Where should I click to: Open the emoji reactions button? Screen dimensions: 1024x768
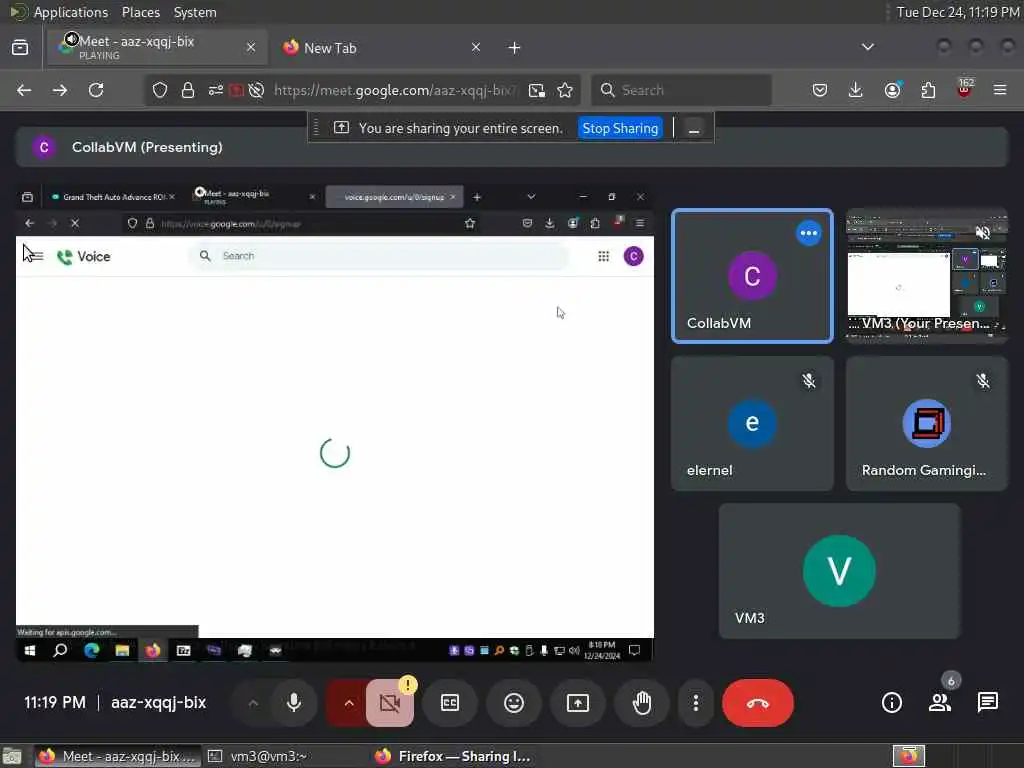point(514,703)
